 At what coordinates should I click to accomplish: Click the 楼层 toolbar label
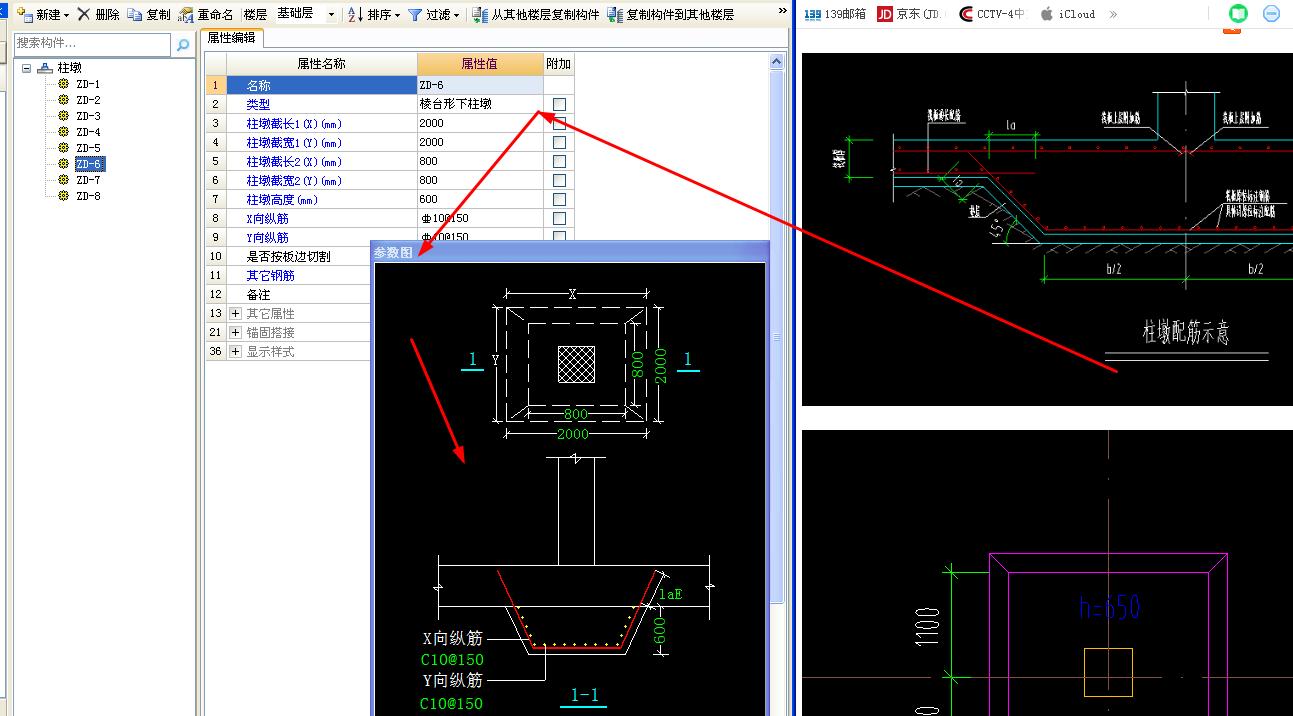[256, 14]
